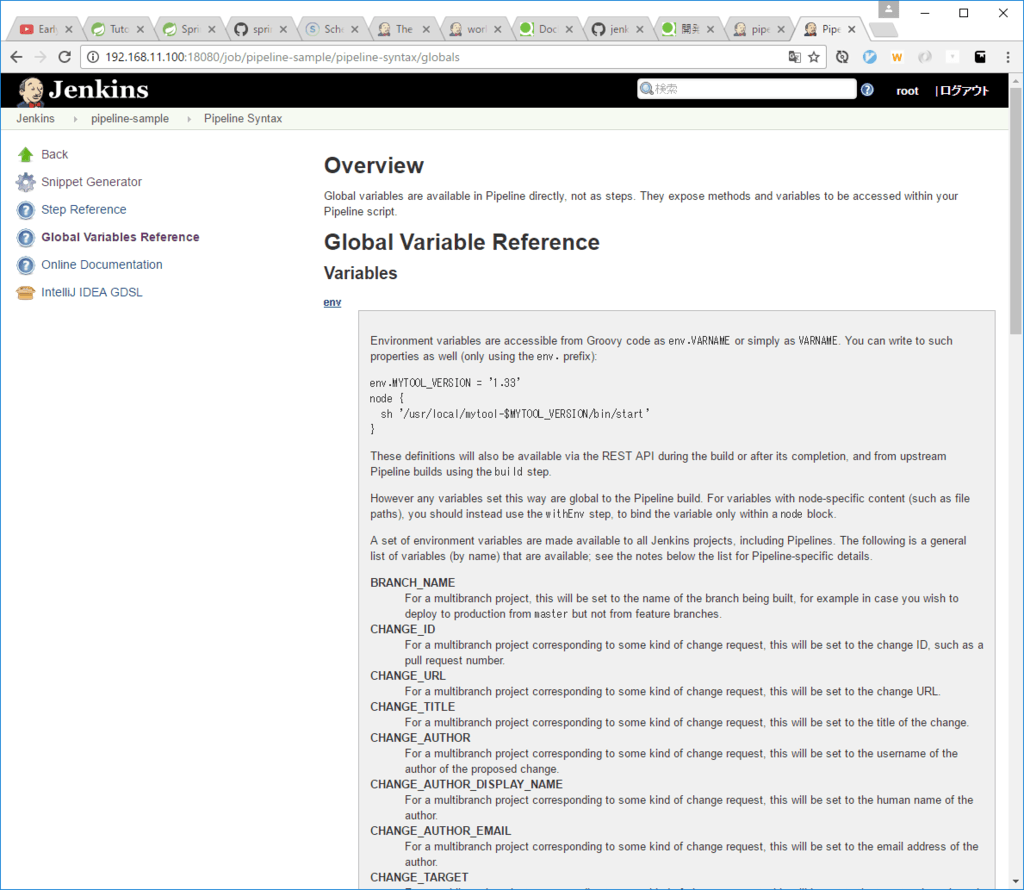Image resolution: width=1024 pixels, height=890 pixels.
Task: Click the Online Documentation help icon
Action: pyautogui.click(x=25, y=265)
